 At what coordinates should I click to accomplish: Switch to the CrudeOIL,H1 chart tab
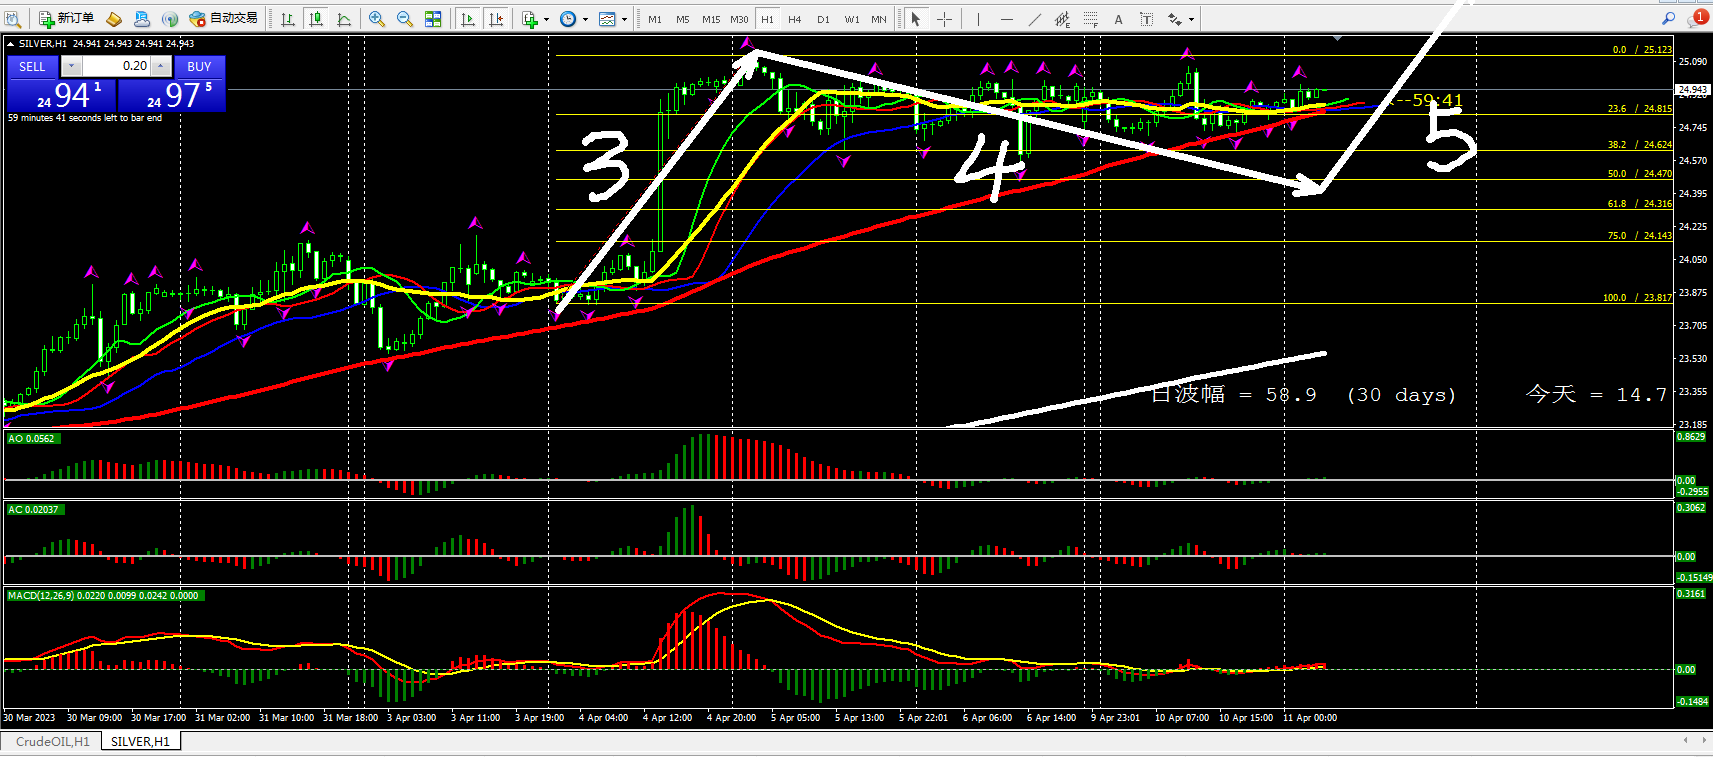coord(52,741)
